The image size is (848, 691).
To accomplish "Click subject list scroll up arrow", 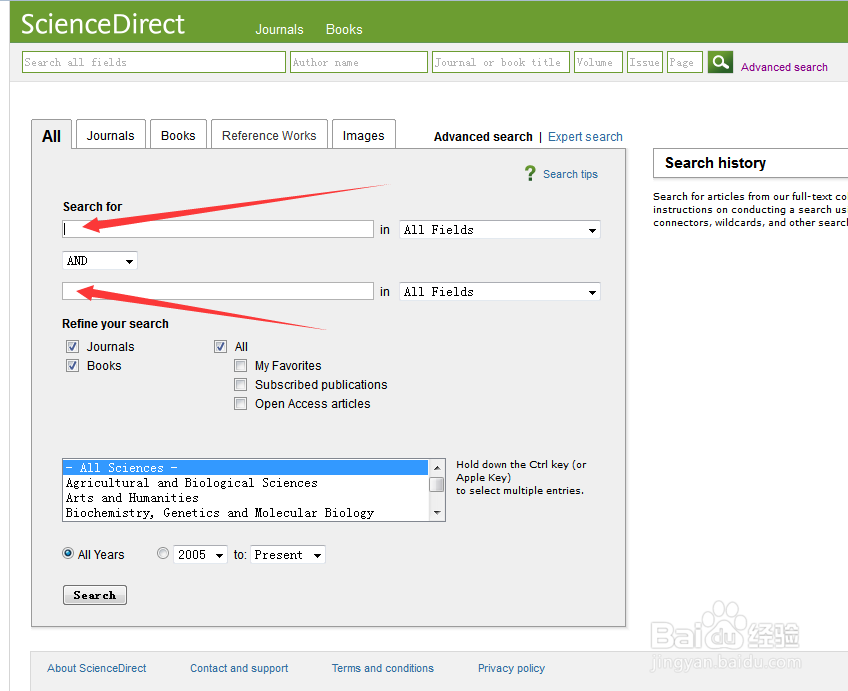I will [437, 467].
